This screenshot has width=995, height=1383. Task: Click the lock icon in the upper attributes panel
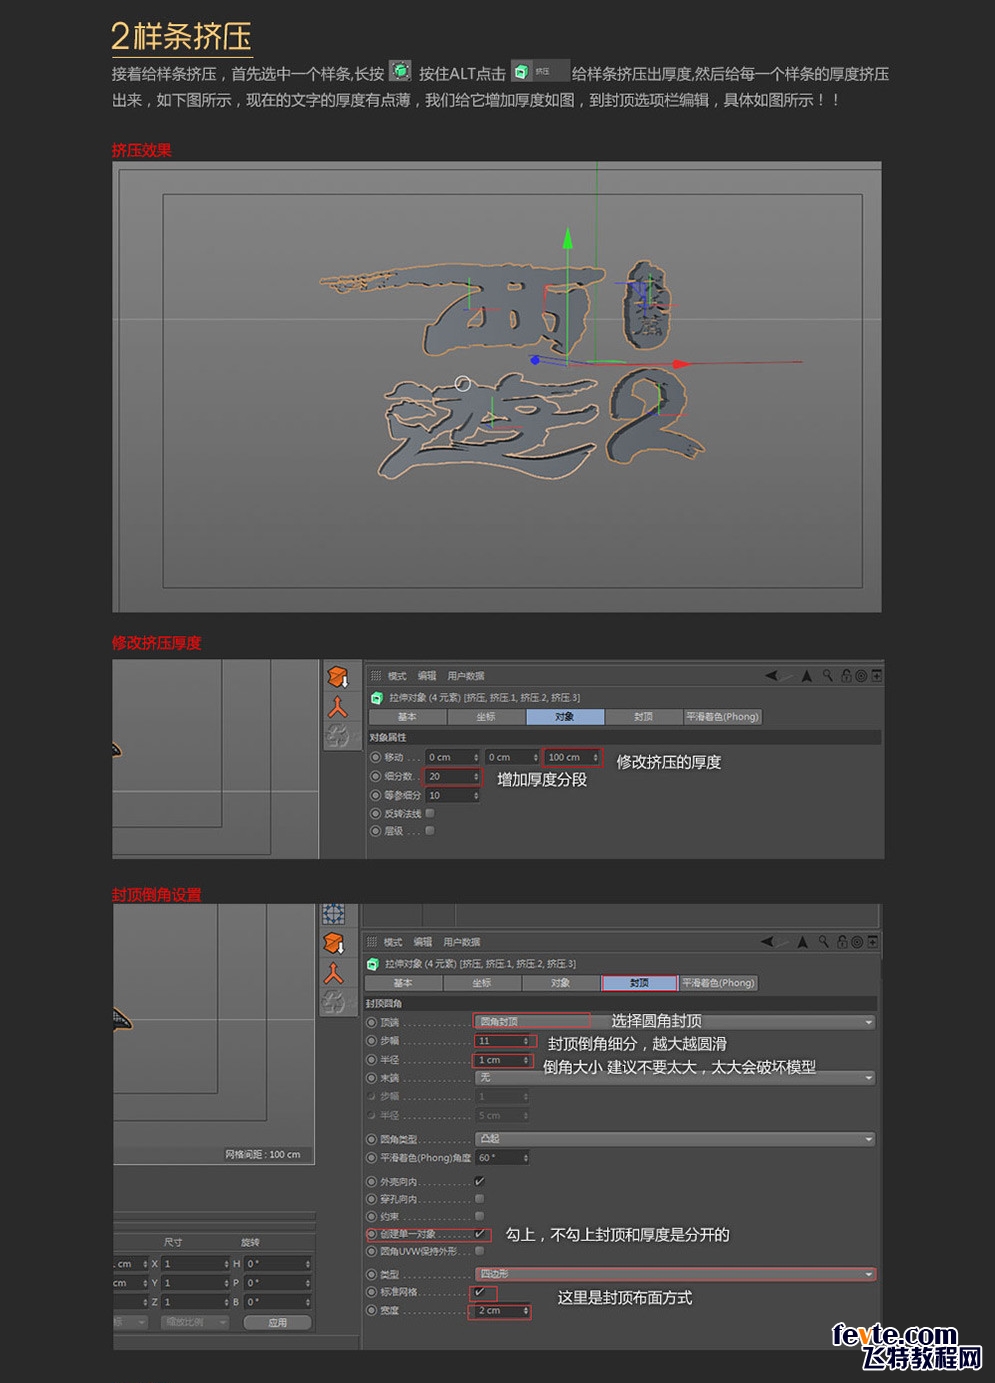click(x=846, y=676)
